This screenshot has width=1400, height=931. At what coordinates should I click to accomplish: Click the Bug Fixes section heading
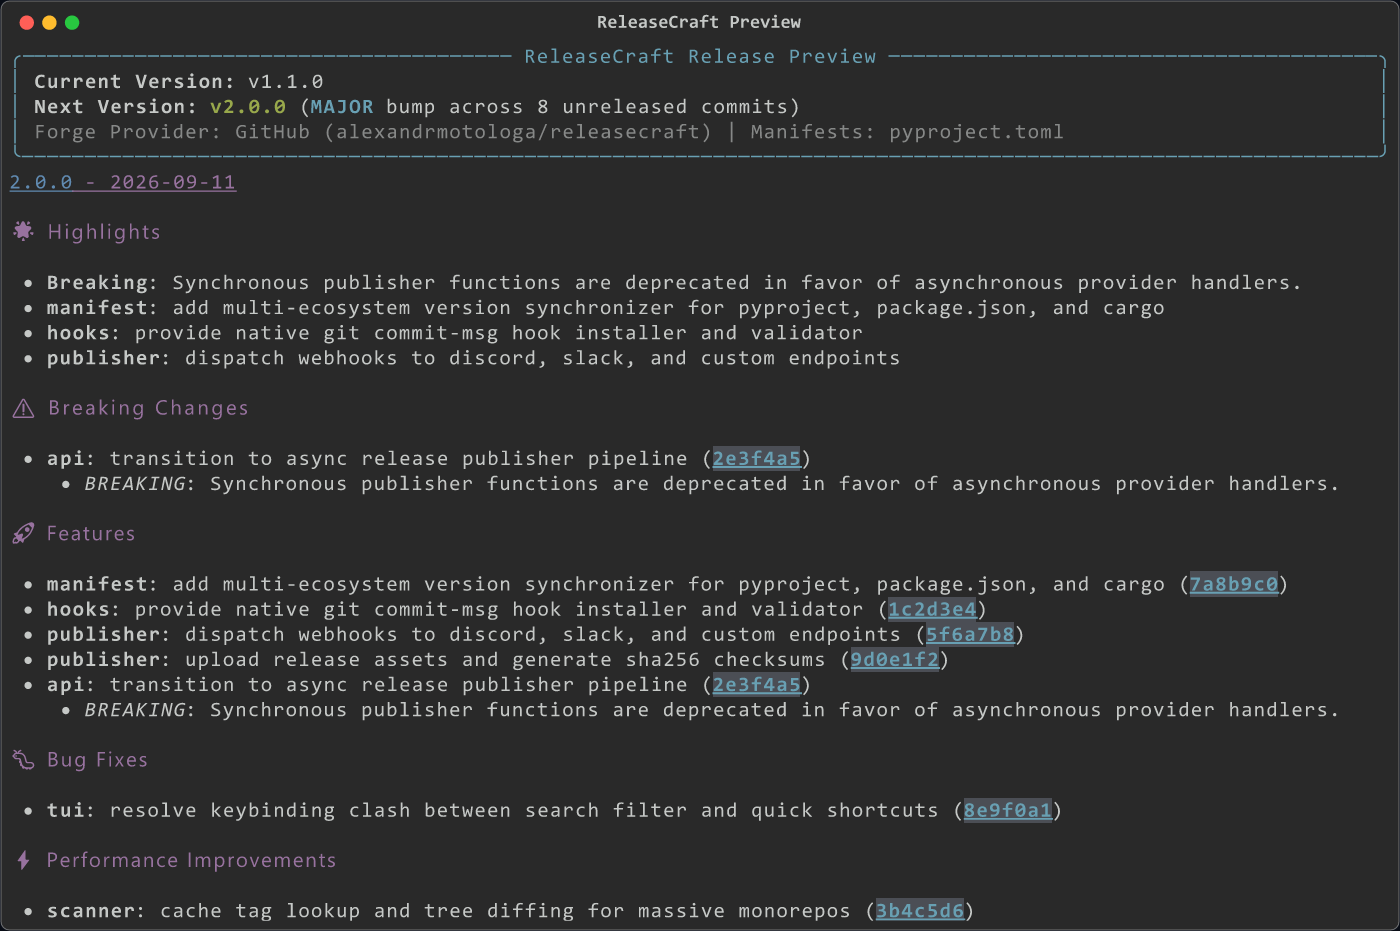(x=97, y=760)
